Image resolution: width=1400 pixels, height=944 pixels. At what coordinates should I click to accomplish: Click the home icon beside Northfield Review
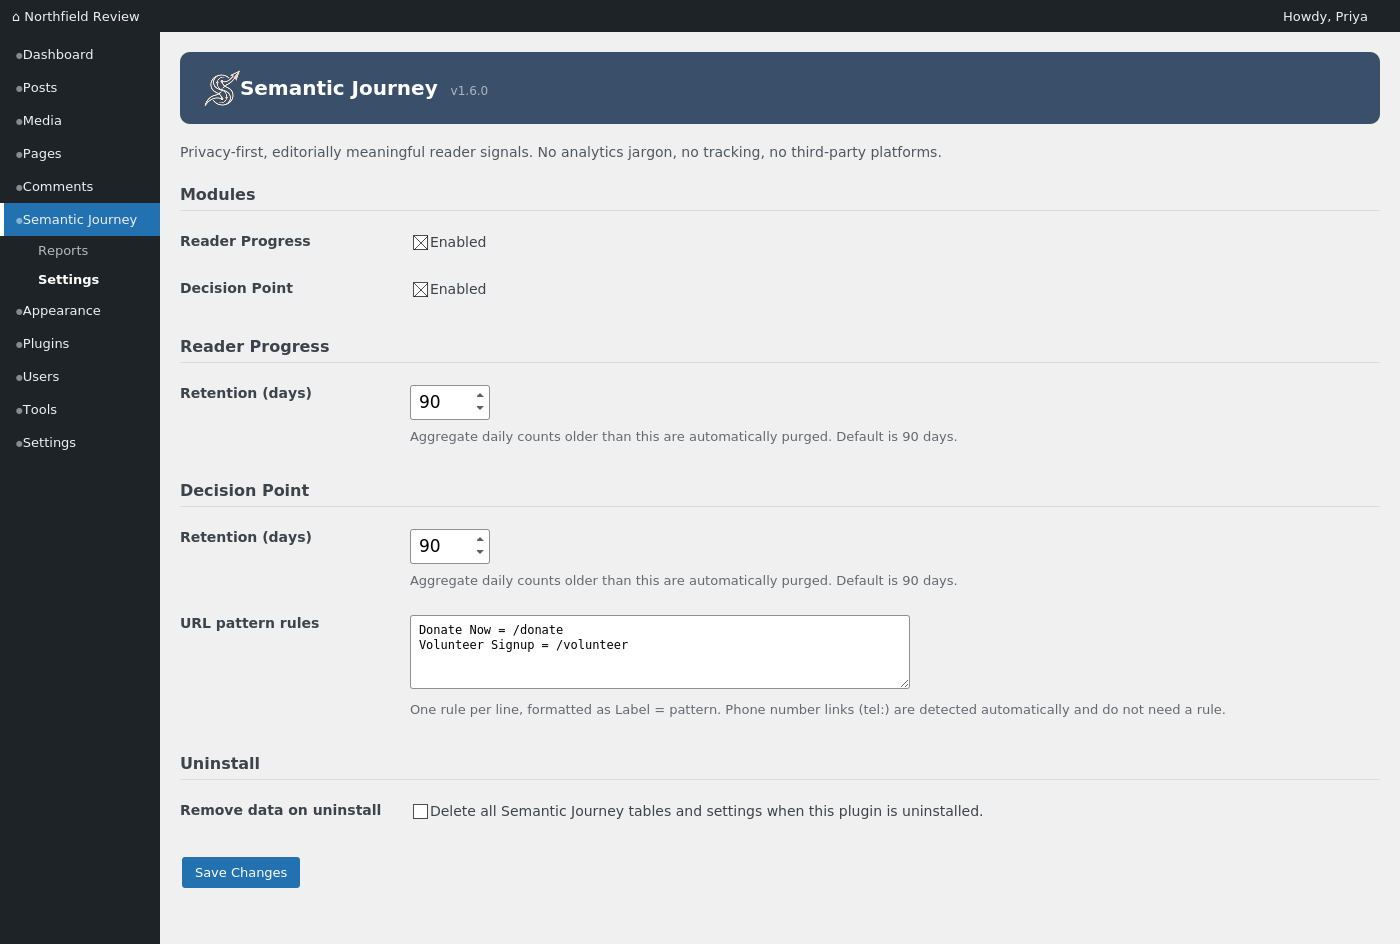[16, 17]
